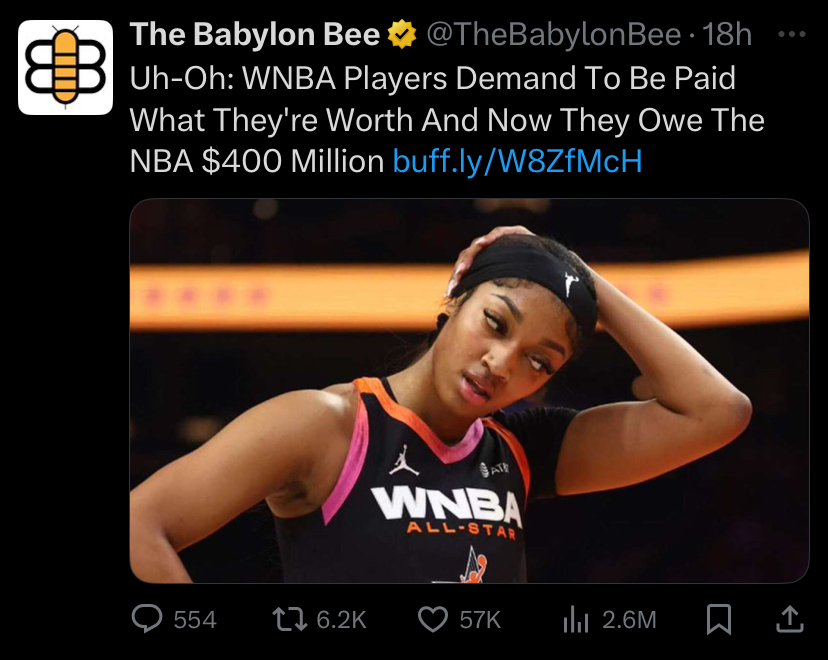
Task: Open the three-dot more options menu
Action: (x=792, y=34)
